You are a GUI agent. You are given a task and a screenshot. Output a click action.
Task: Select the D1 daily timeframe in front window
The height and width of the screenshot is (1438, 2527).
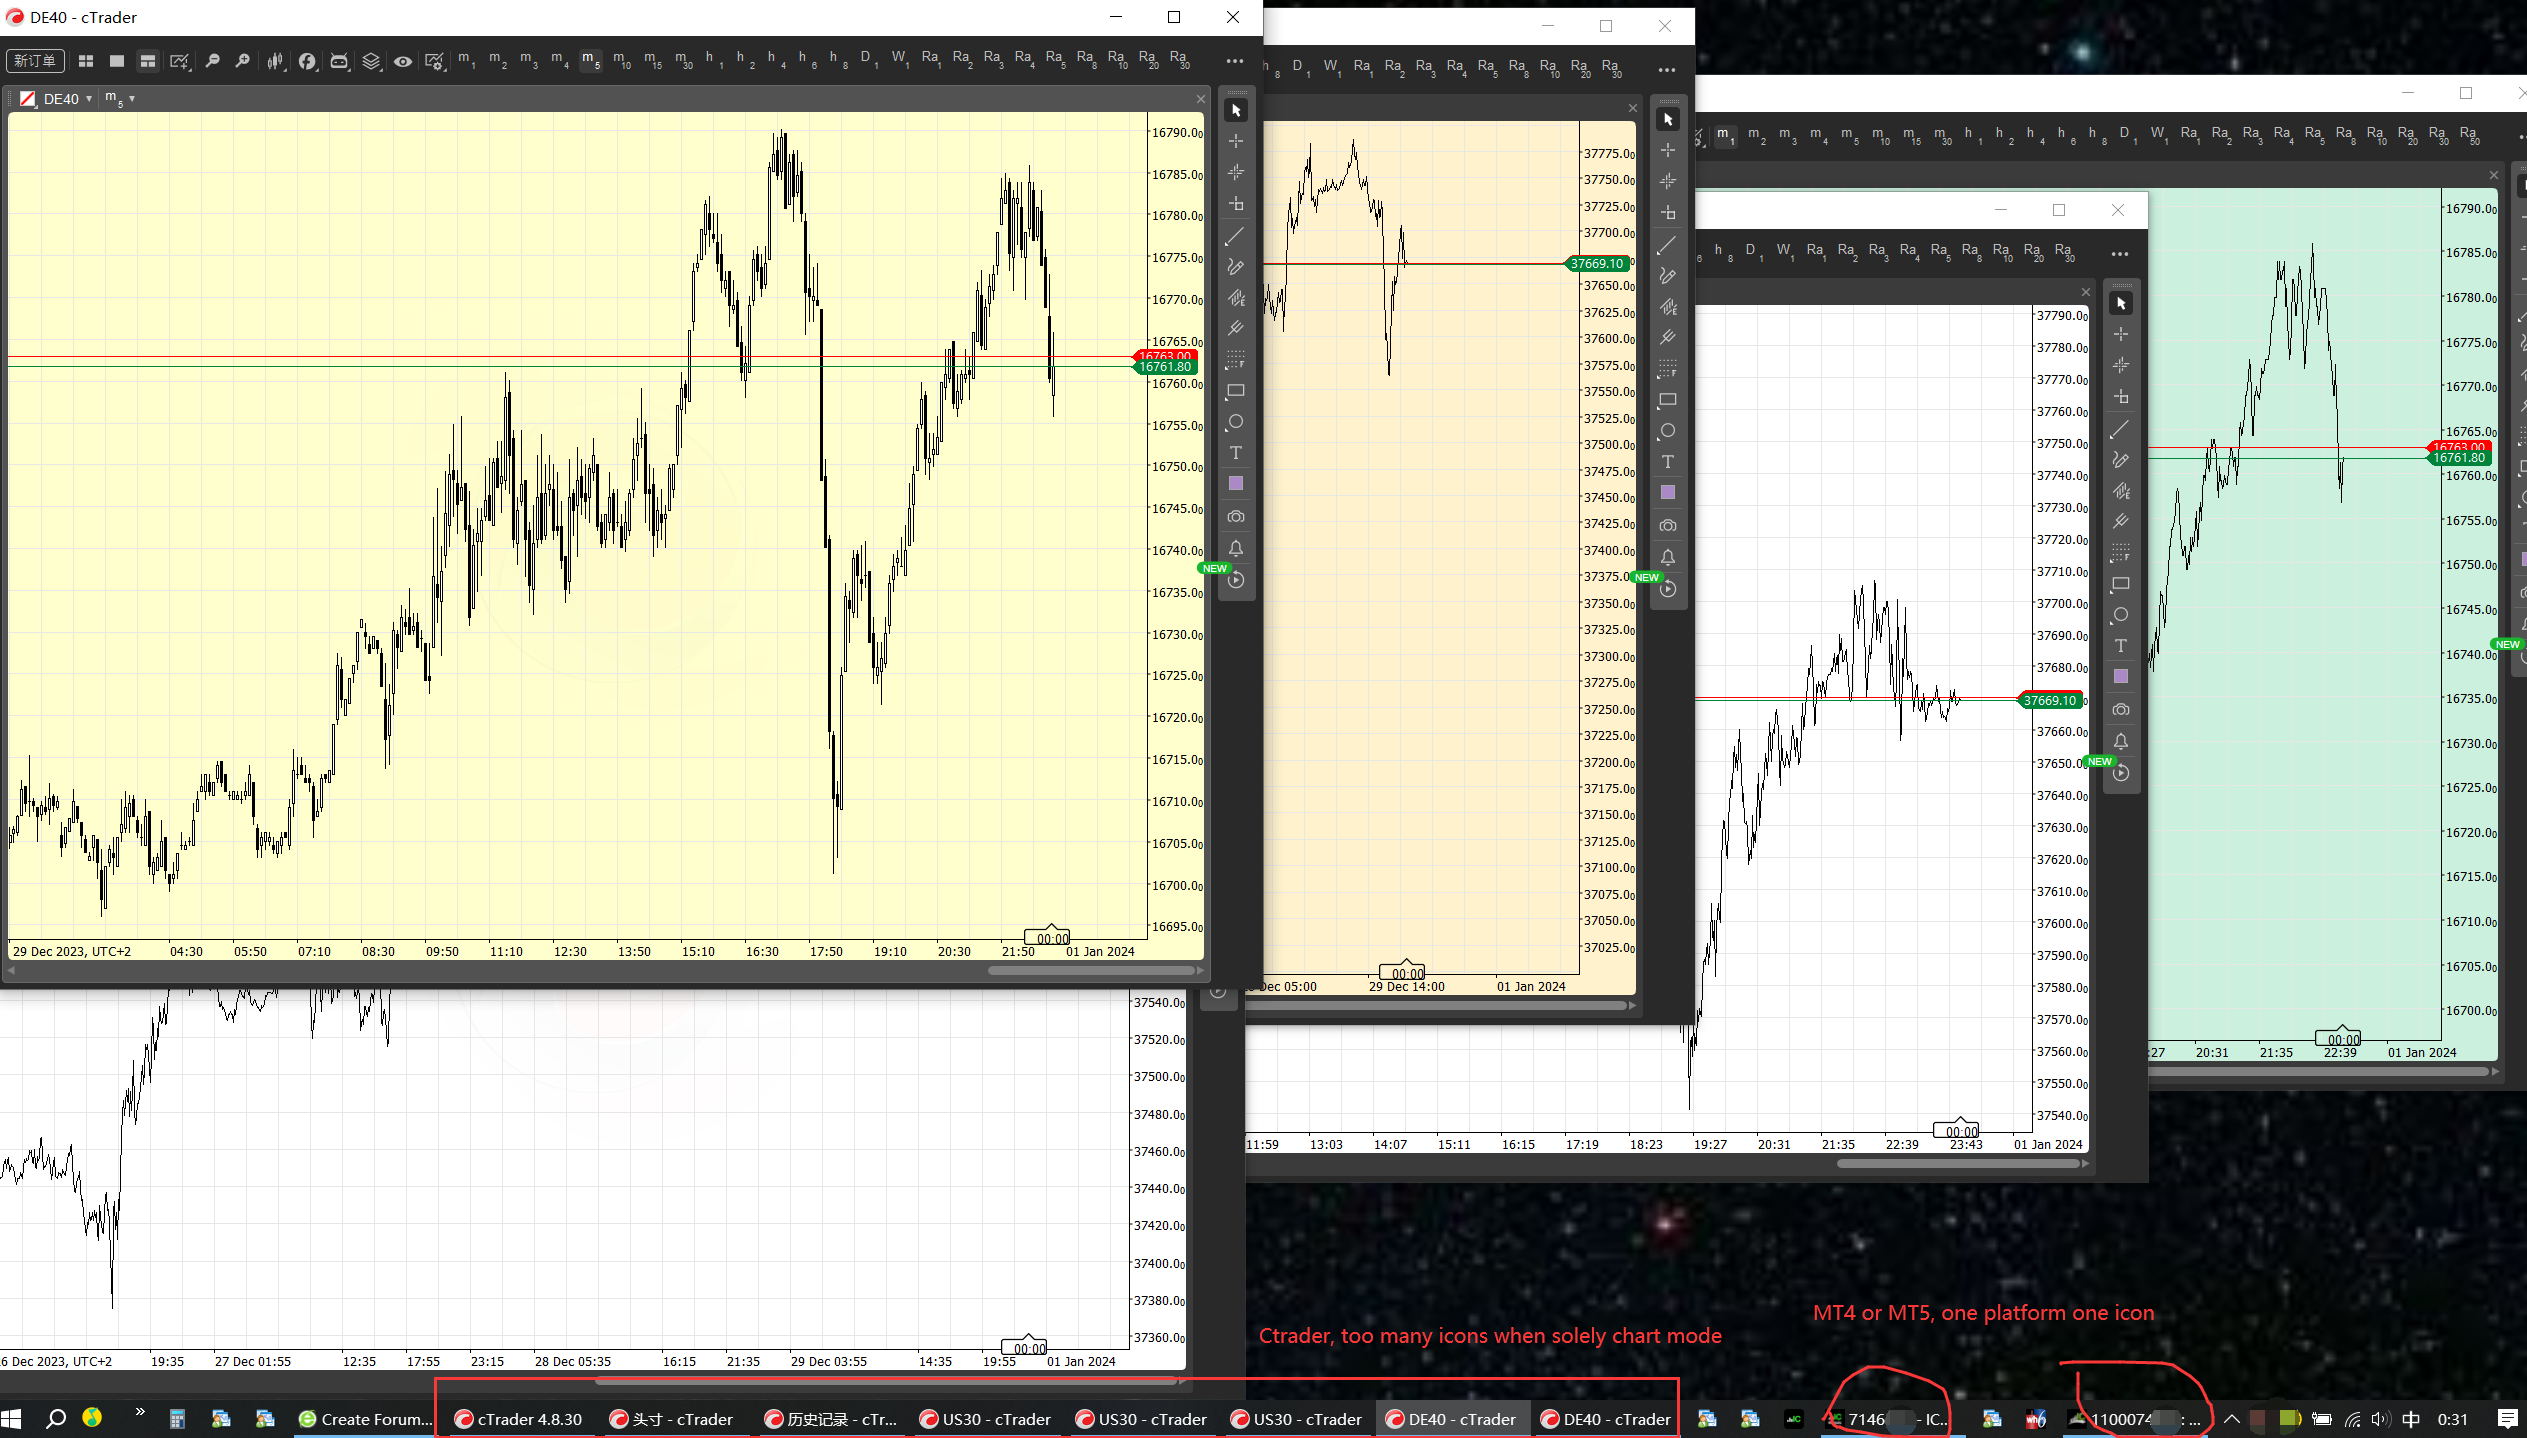click(868, 60)
